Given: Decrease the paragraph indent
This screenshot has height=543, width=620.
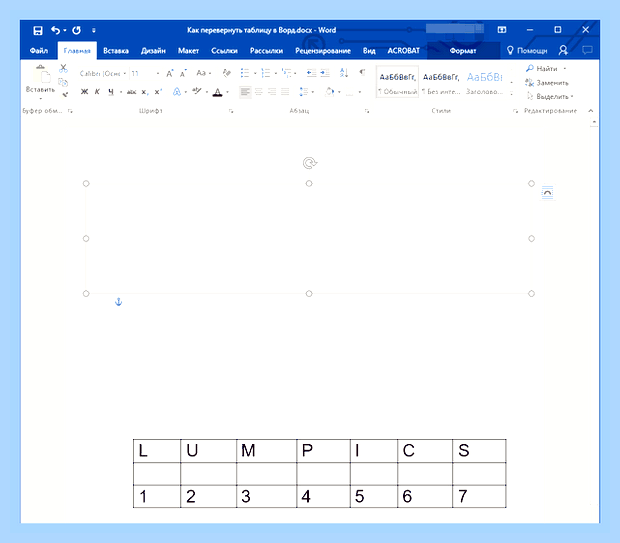Looking at the screenshot, I should pyautogui.click(x=311, y=73).
